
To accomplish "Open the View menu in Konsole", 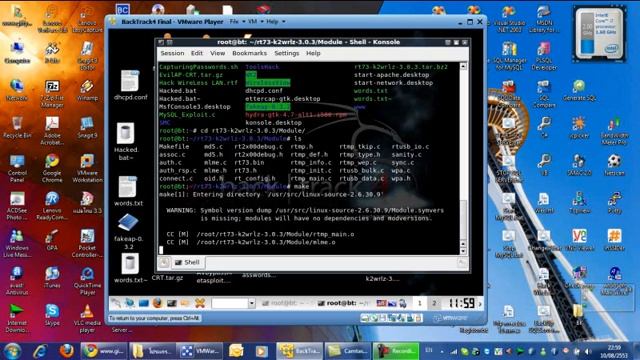I will coord(217,53).
